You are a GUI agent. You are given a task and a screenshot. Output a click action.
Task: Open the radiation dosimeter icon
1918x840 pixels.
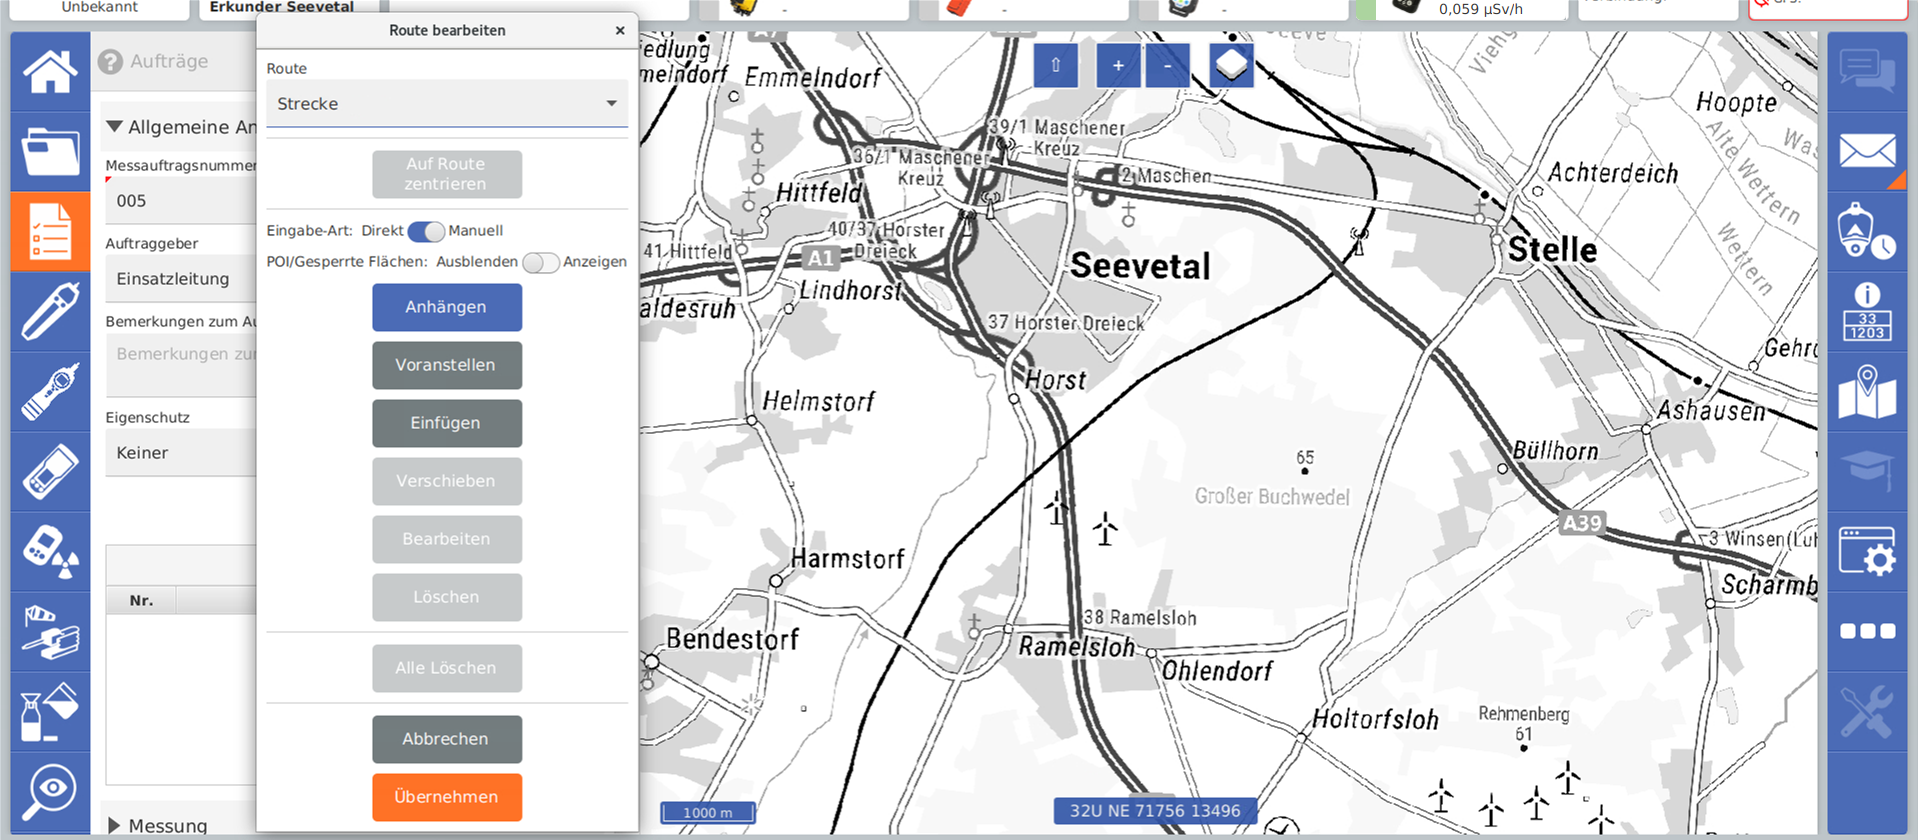tap(50, 551)
